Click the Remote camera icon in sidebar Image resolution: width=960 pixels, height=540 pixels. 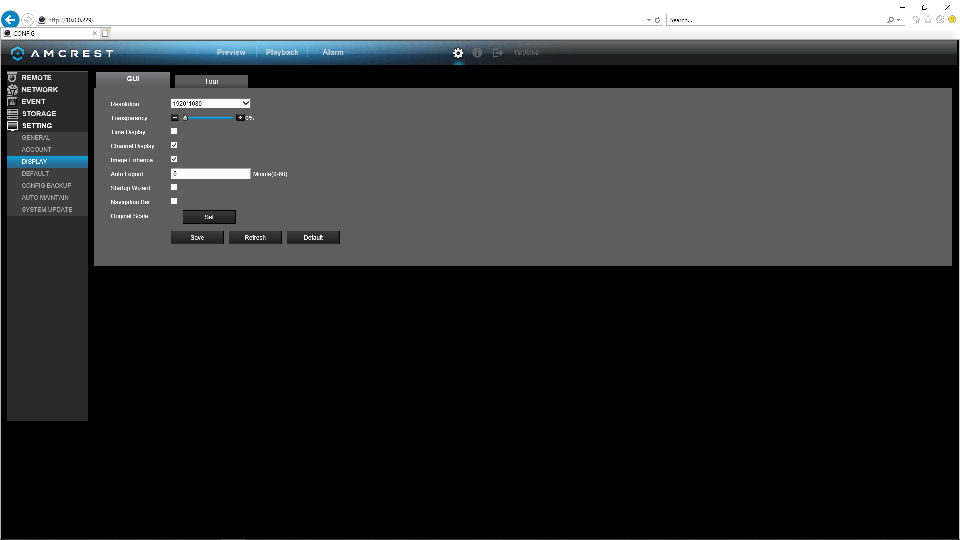click(12, 78)
